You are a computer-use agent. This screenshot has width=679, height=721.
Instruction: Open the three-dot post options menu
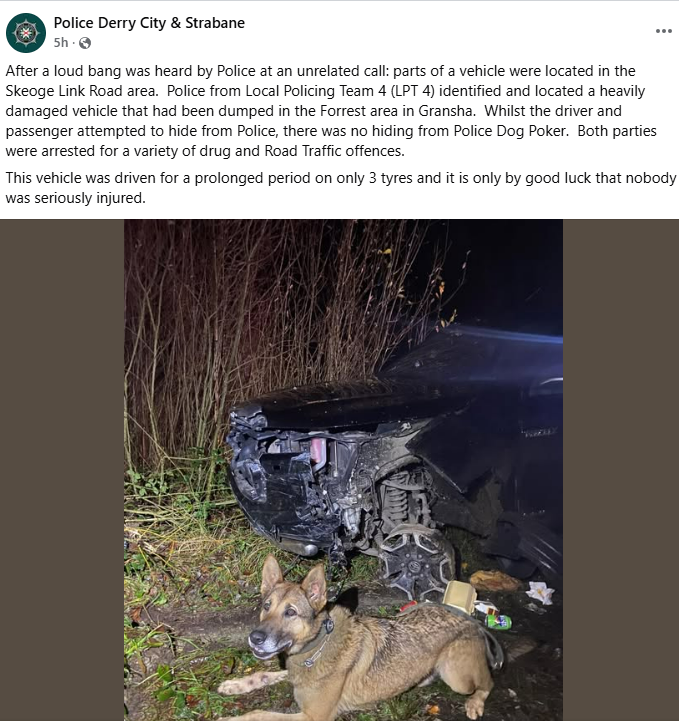(663, 31)
